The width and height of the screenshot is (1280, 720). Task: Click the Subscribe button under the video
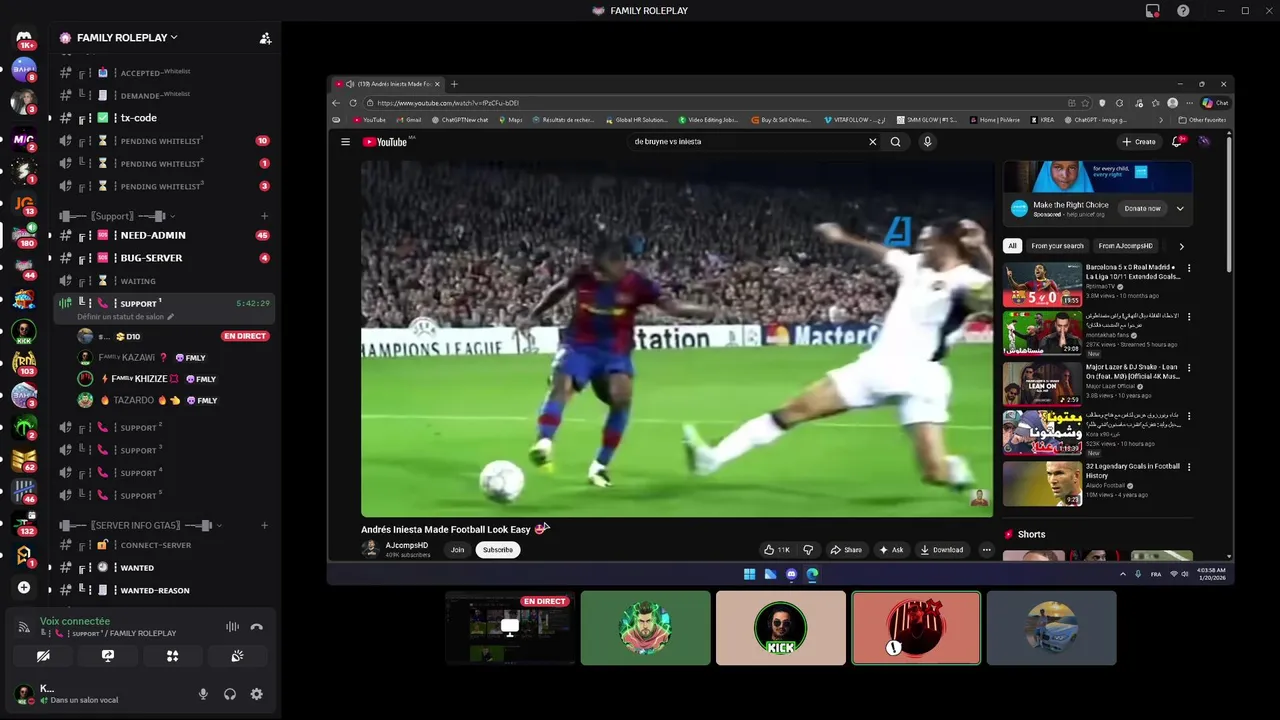pos(498,549)
